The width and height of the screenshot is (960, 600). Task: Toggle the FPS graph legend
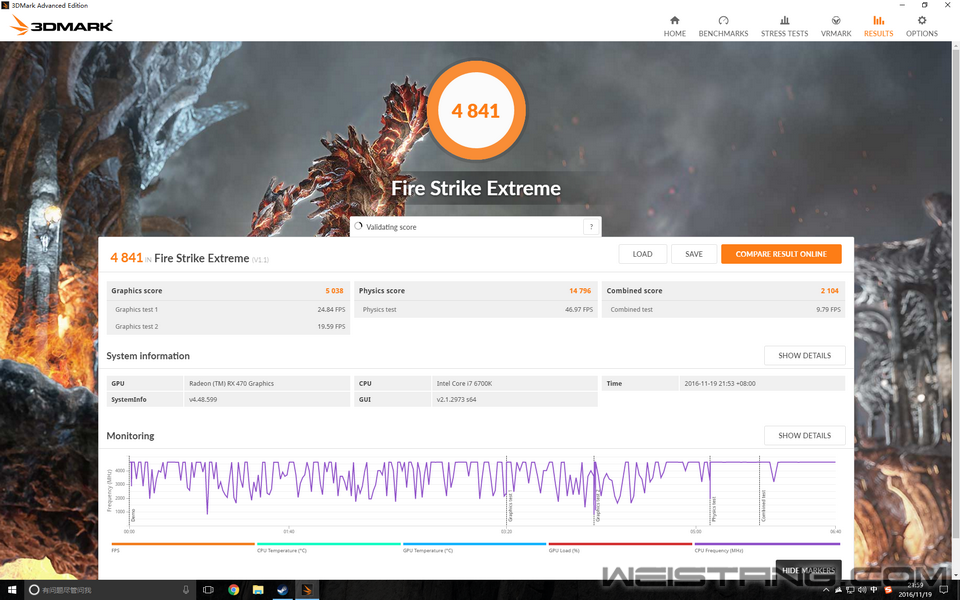pyautogui.click(x=117, y=549)
